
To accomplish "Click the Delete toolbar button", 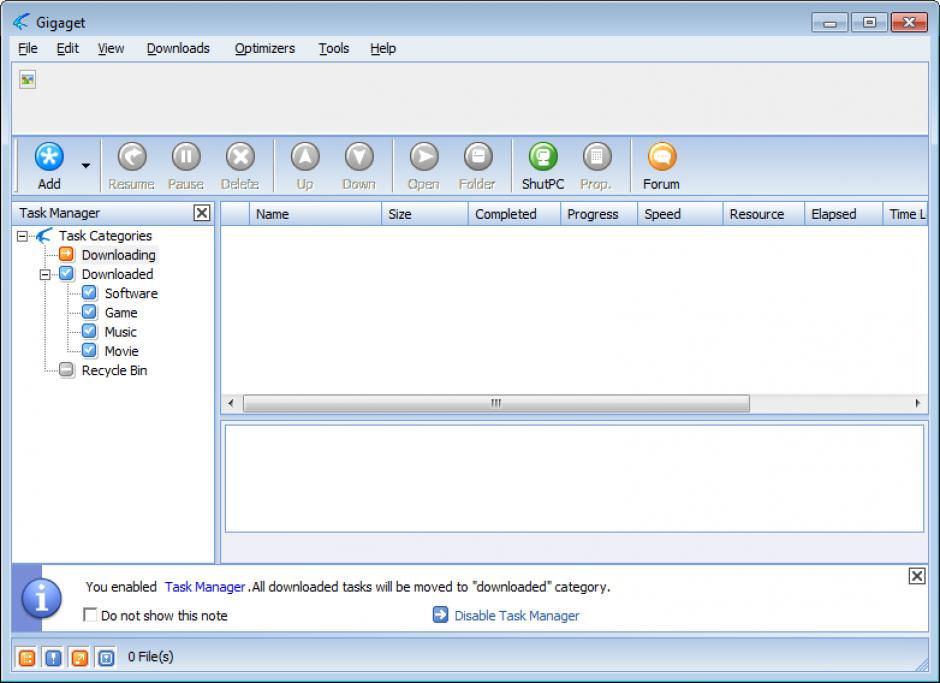I will (240, 166).
